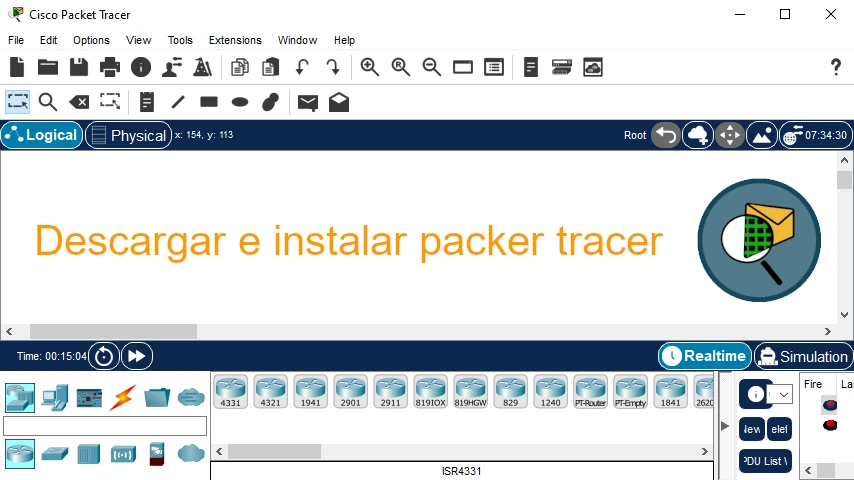The width and height of the screenshot is (854, 480).
Task: Pick the Inspect magnifier tool
Action: click(48, 102)
